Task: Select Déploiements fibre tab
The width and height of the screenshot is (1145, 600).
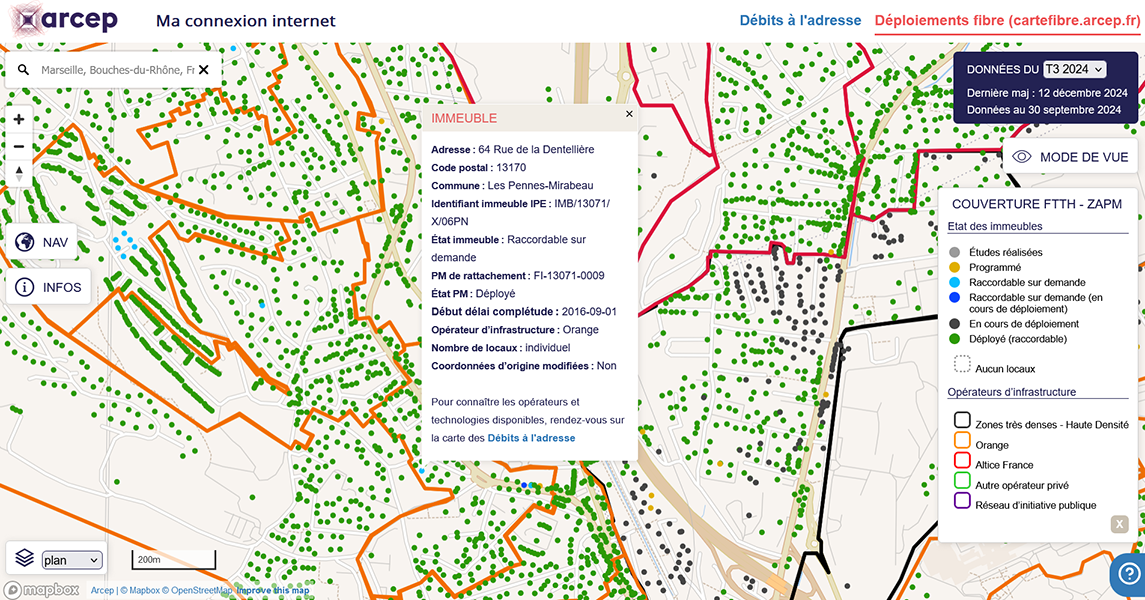Action: pyautogui.click(x=1007, y=20)
